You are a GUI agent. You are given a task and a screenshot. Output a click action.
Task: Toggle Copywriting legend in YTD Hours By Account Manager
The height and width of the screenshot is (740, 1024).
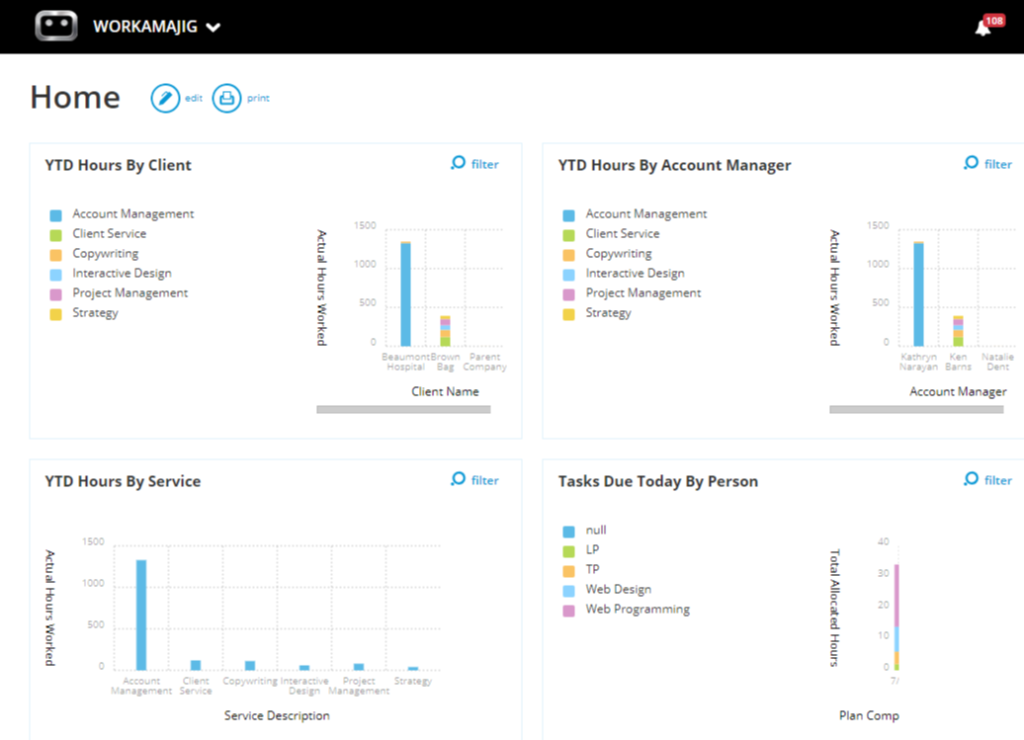pyautogui.click(x=618, y=254)
